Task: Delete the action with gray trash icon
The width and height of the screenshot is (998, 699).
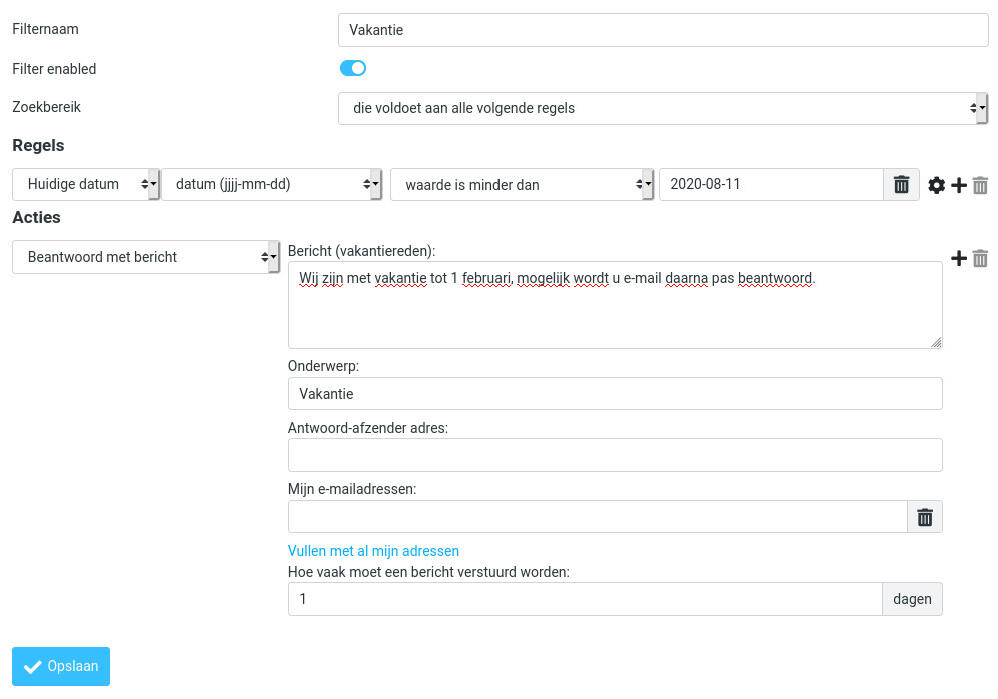Action: (x=980, y=258)
